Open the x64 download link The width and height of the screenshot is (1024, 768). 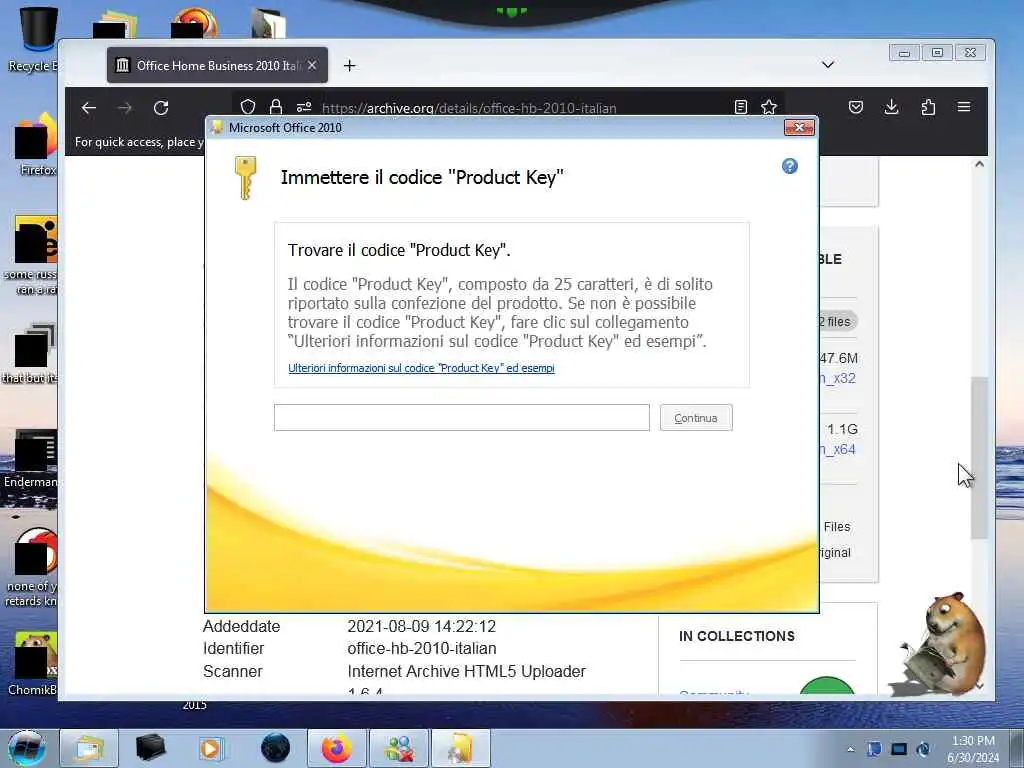pyautogui.click(x=839, y=449)
